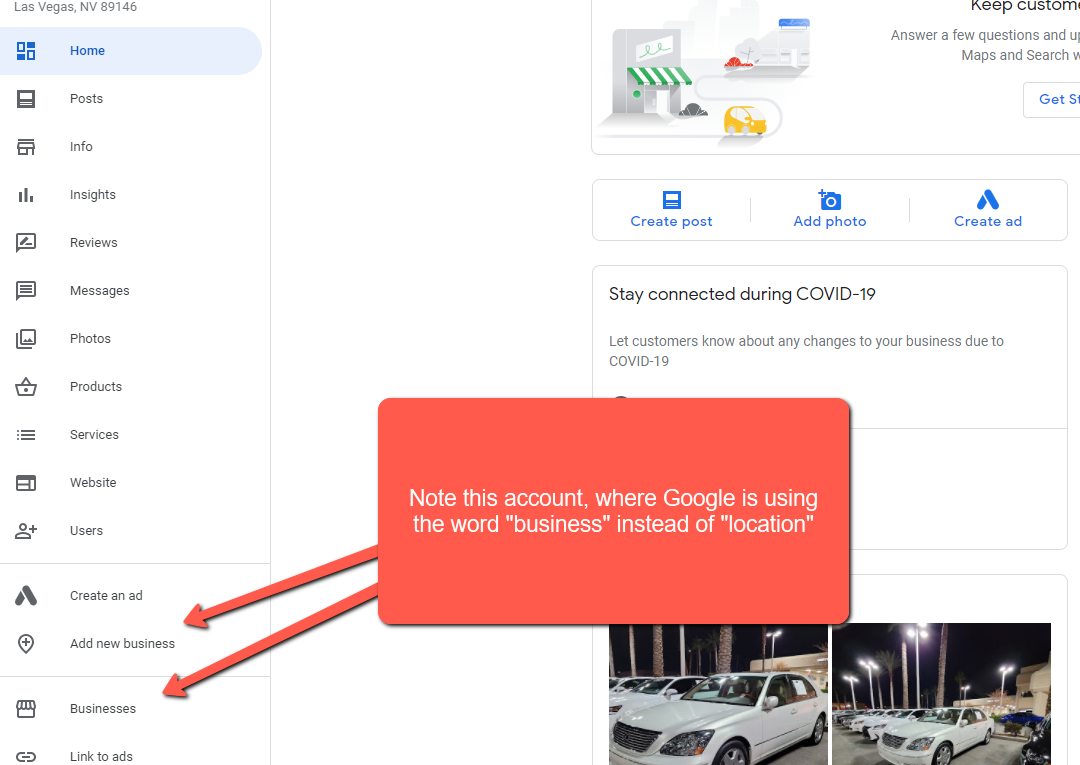
Task: Click the Users add-person icon
Action: tap(26, 531)
